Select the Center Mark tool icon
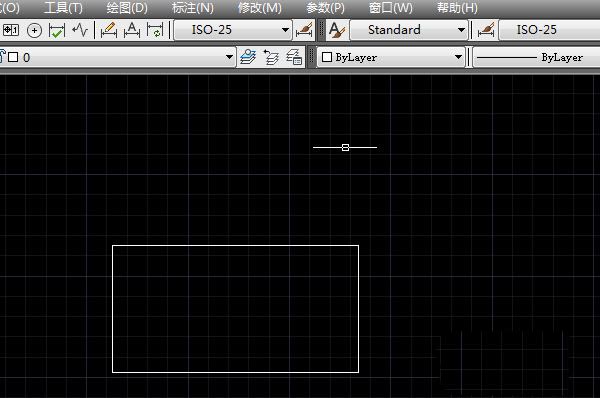Viewport: 600px width, 398px height. point(34,30)
